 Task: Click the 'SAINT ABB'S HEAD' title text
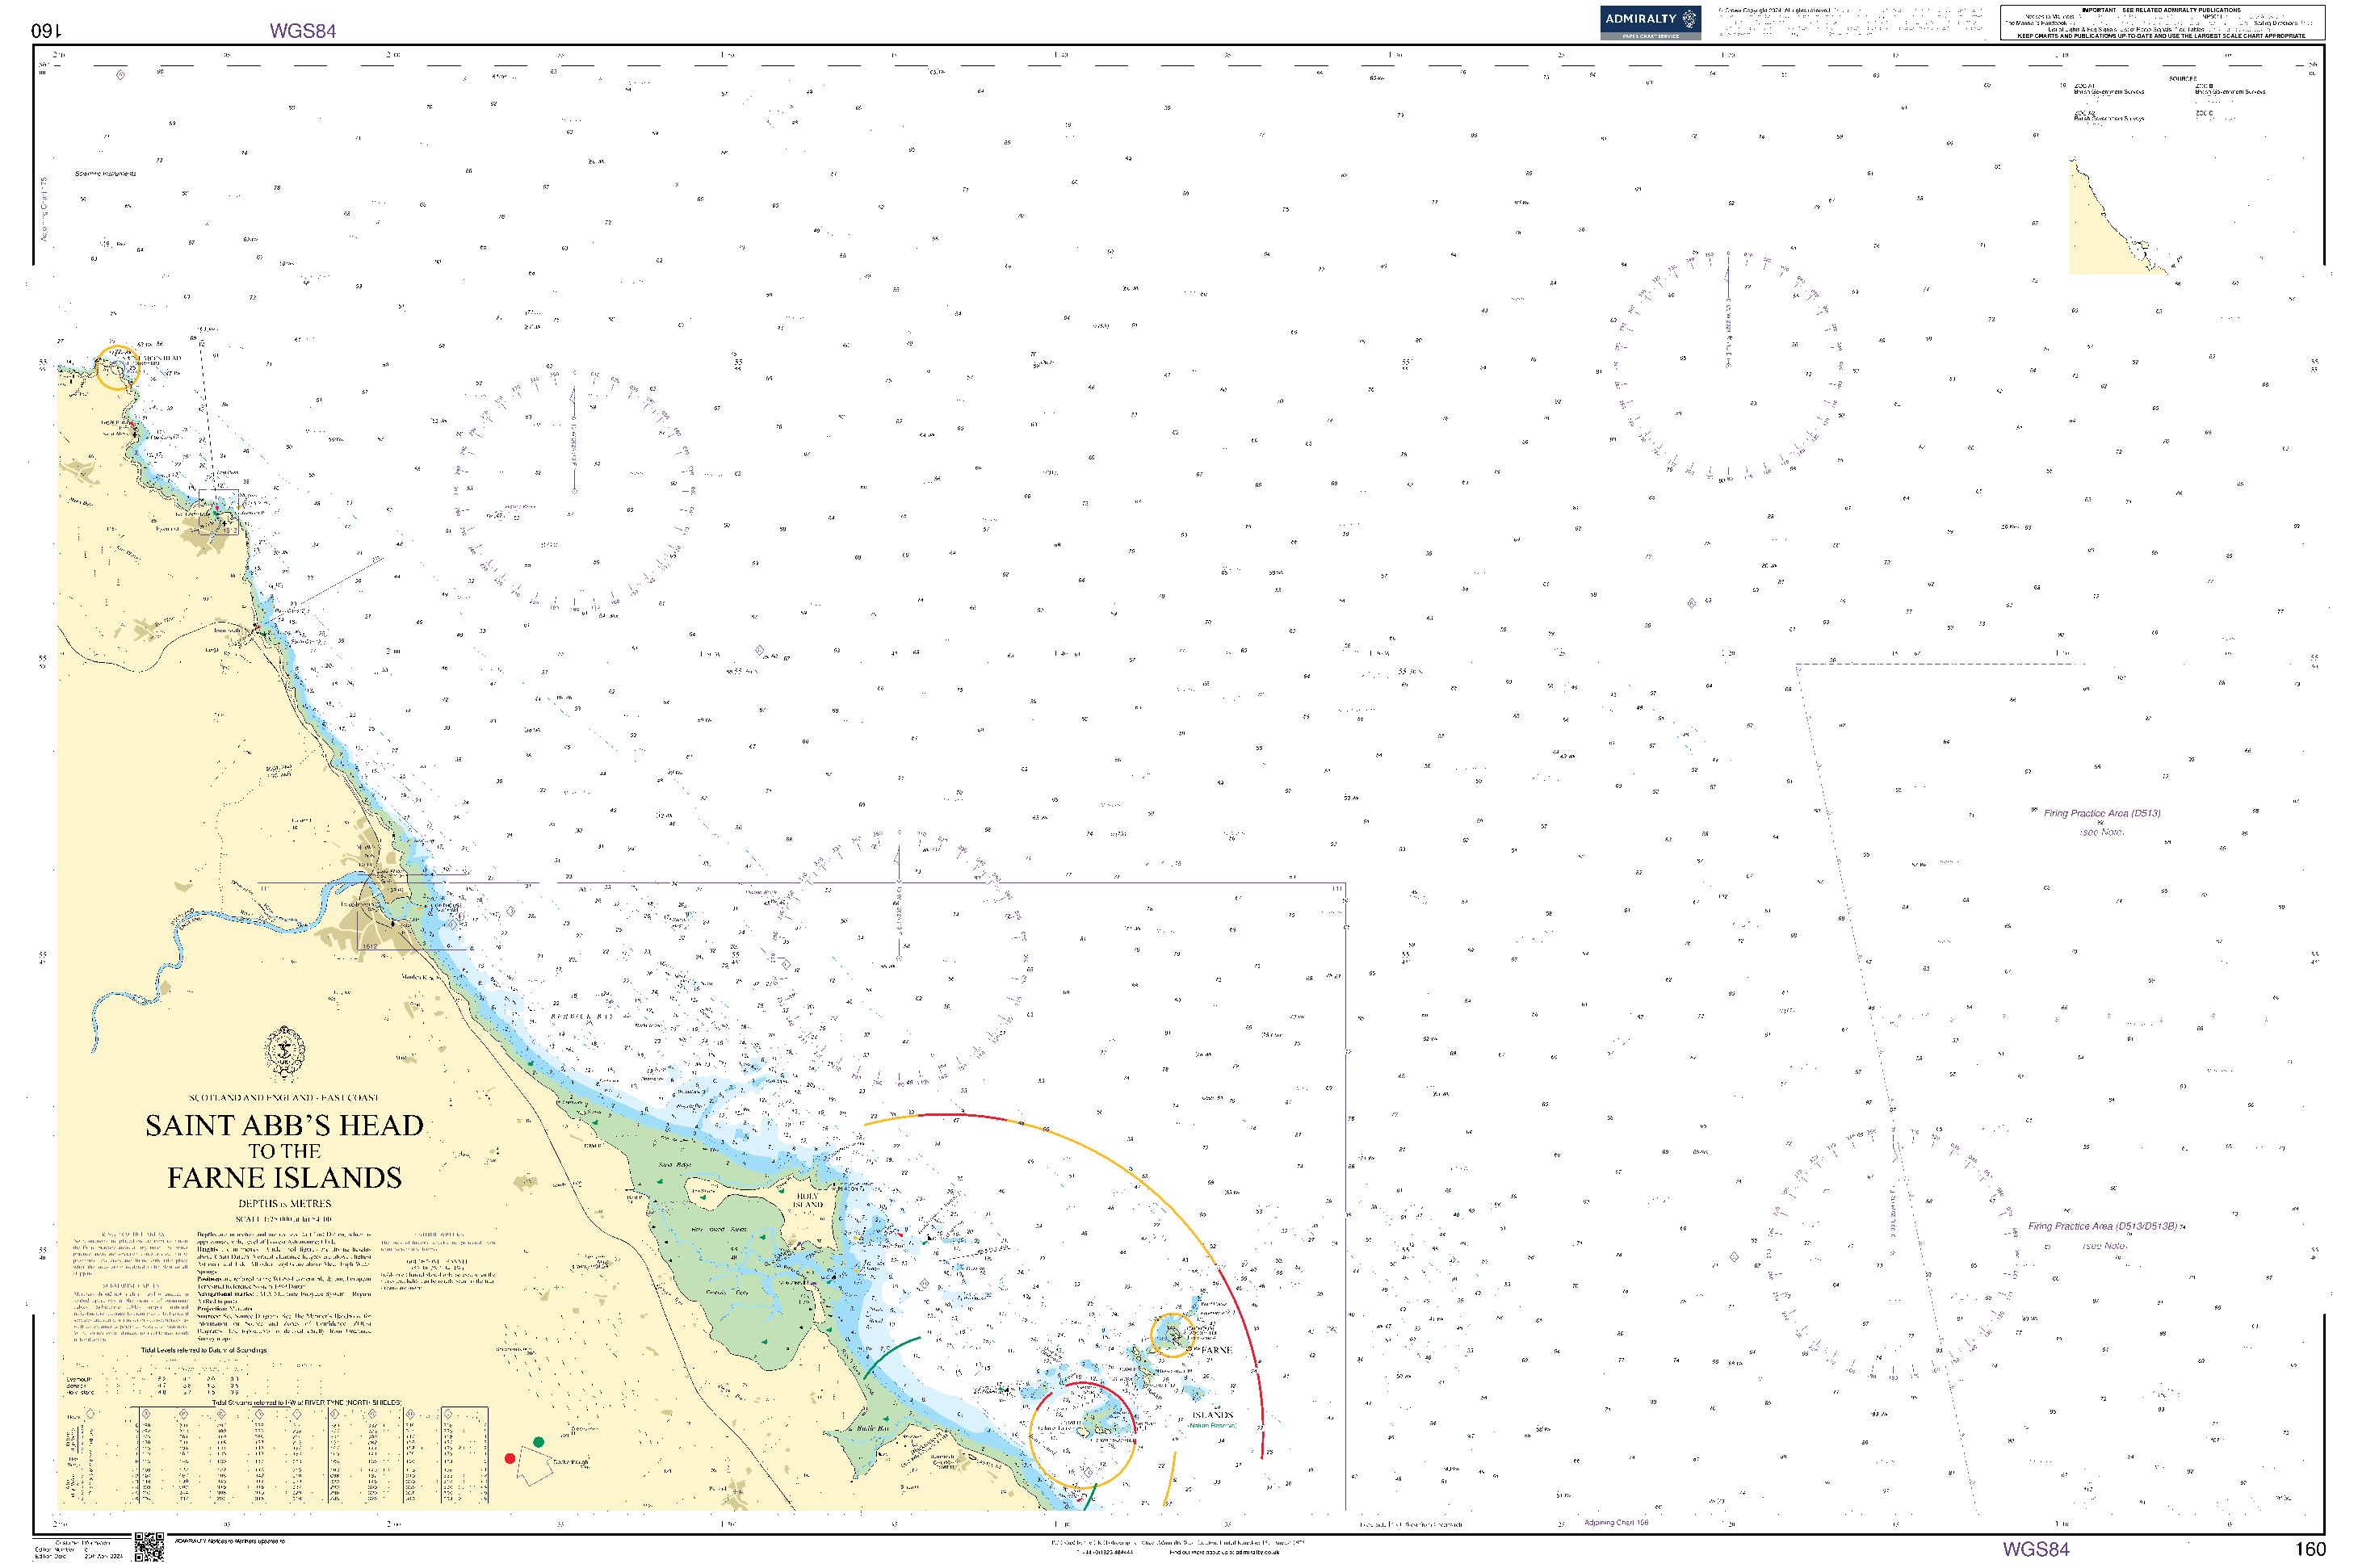[284, 1125]
